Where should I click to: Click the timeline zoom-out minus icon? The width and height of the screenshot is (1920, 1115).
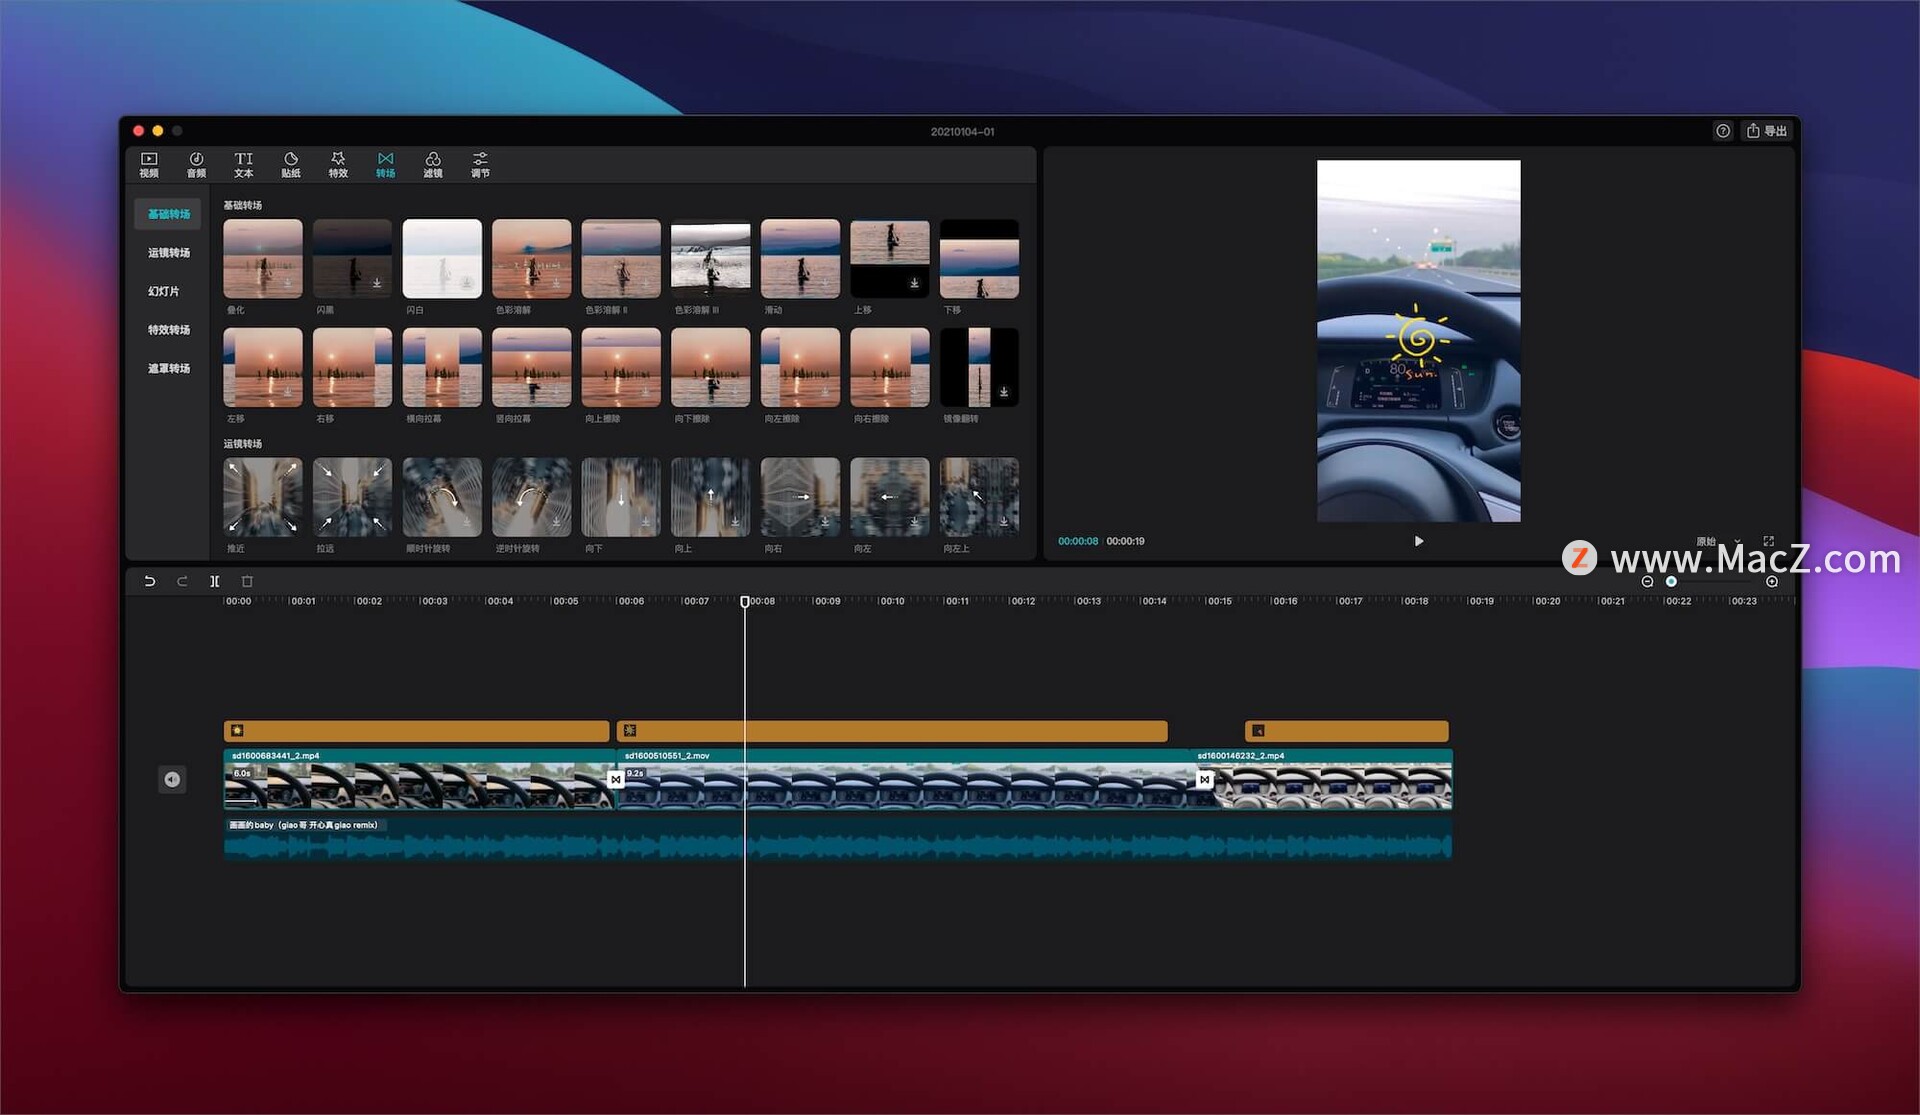(1647, 581)
